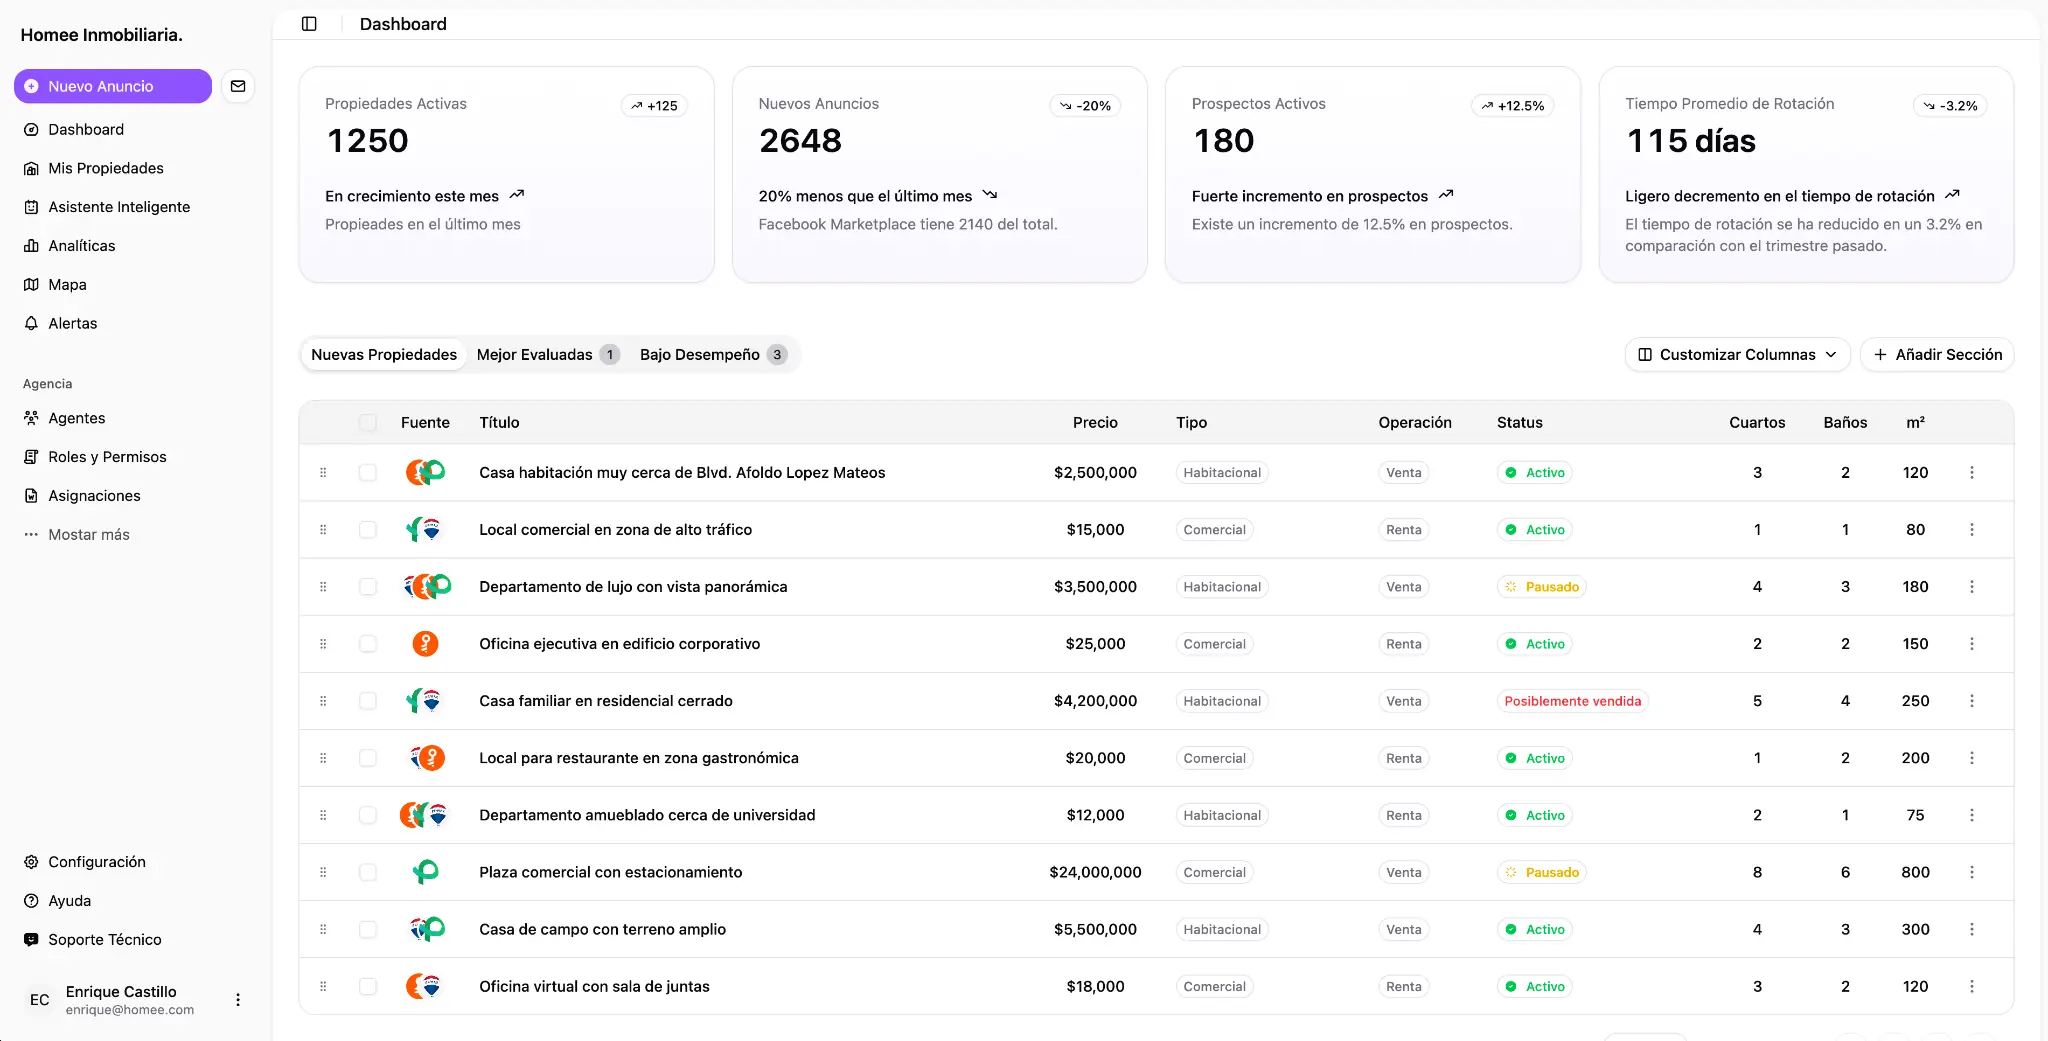Toggle the select-all checkbox in table header
This screenshot has height=1041, width=2048.
tap(368, 423)
